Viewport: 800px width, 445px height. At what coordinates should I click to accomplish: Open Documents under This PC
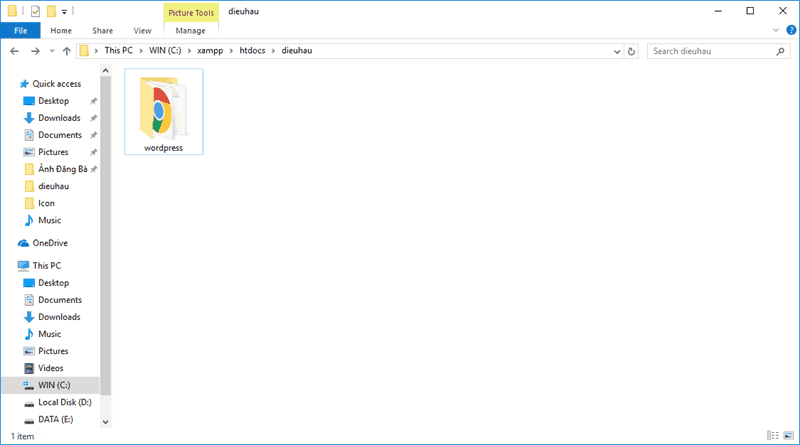click(x=60, y=300)
